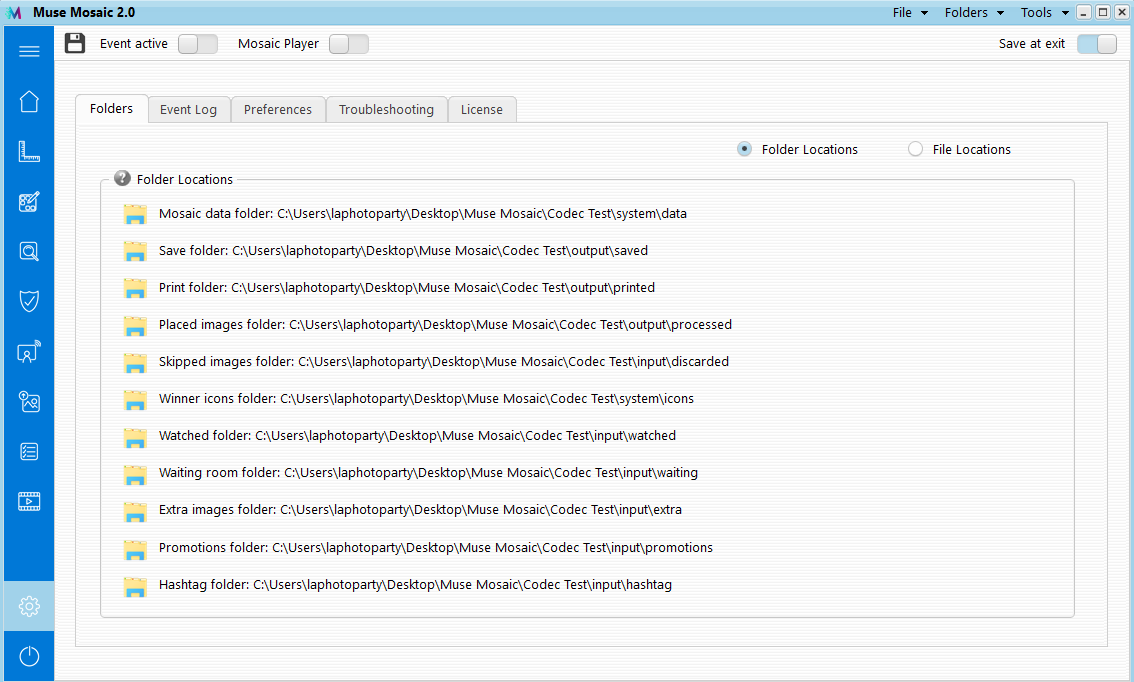Open the photo images sidebar icon
1134x682 pixels.
(x=29, y=401)
